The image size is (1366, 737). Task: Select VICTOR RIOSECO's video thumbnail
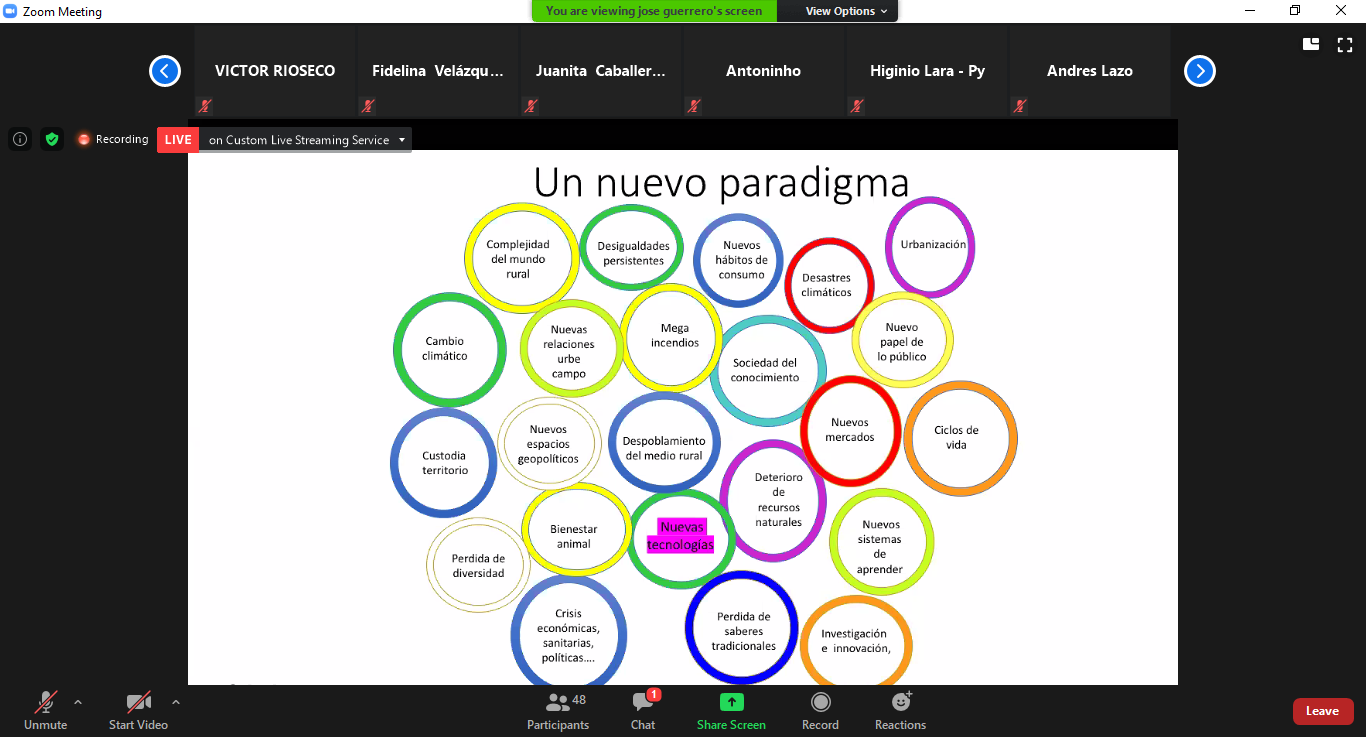tap(275, 72)
